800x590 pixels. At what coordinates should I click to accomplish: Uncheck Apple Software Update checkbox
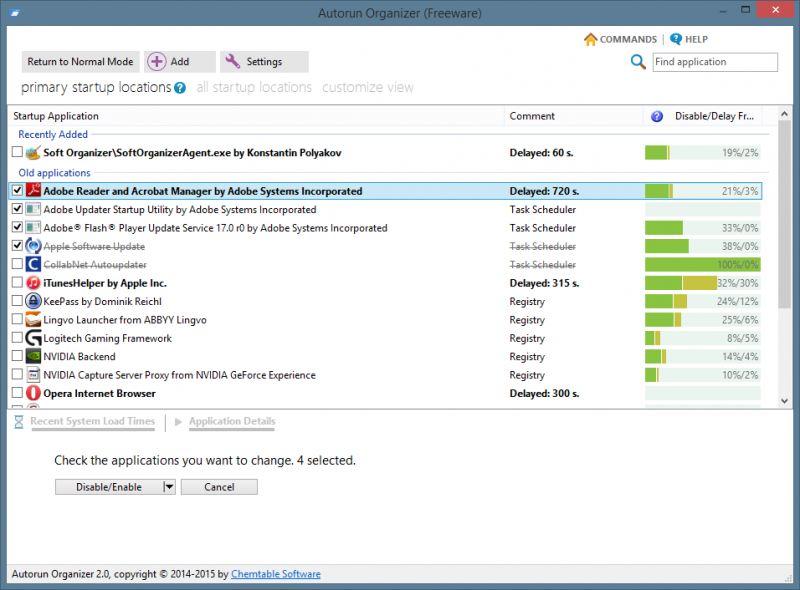[x=17, y=245]
